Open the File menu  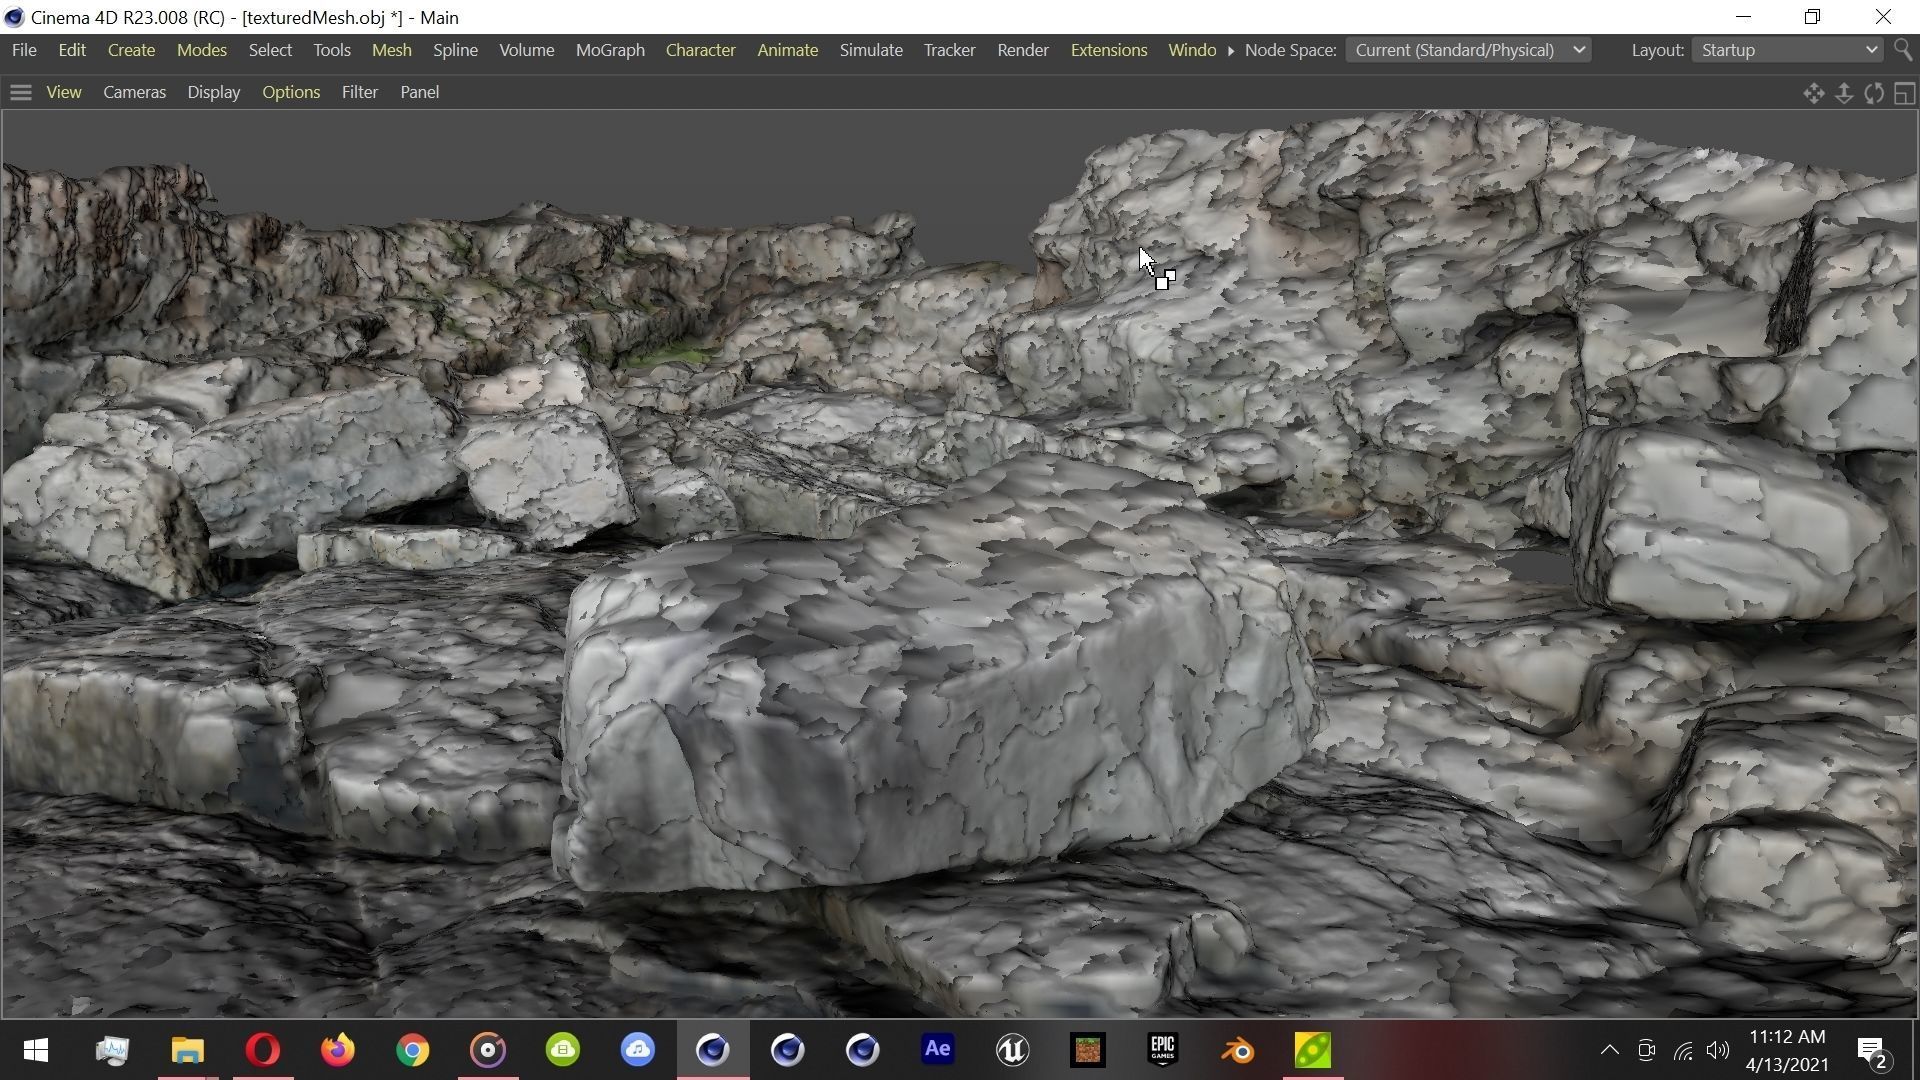pos(24,50)
